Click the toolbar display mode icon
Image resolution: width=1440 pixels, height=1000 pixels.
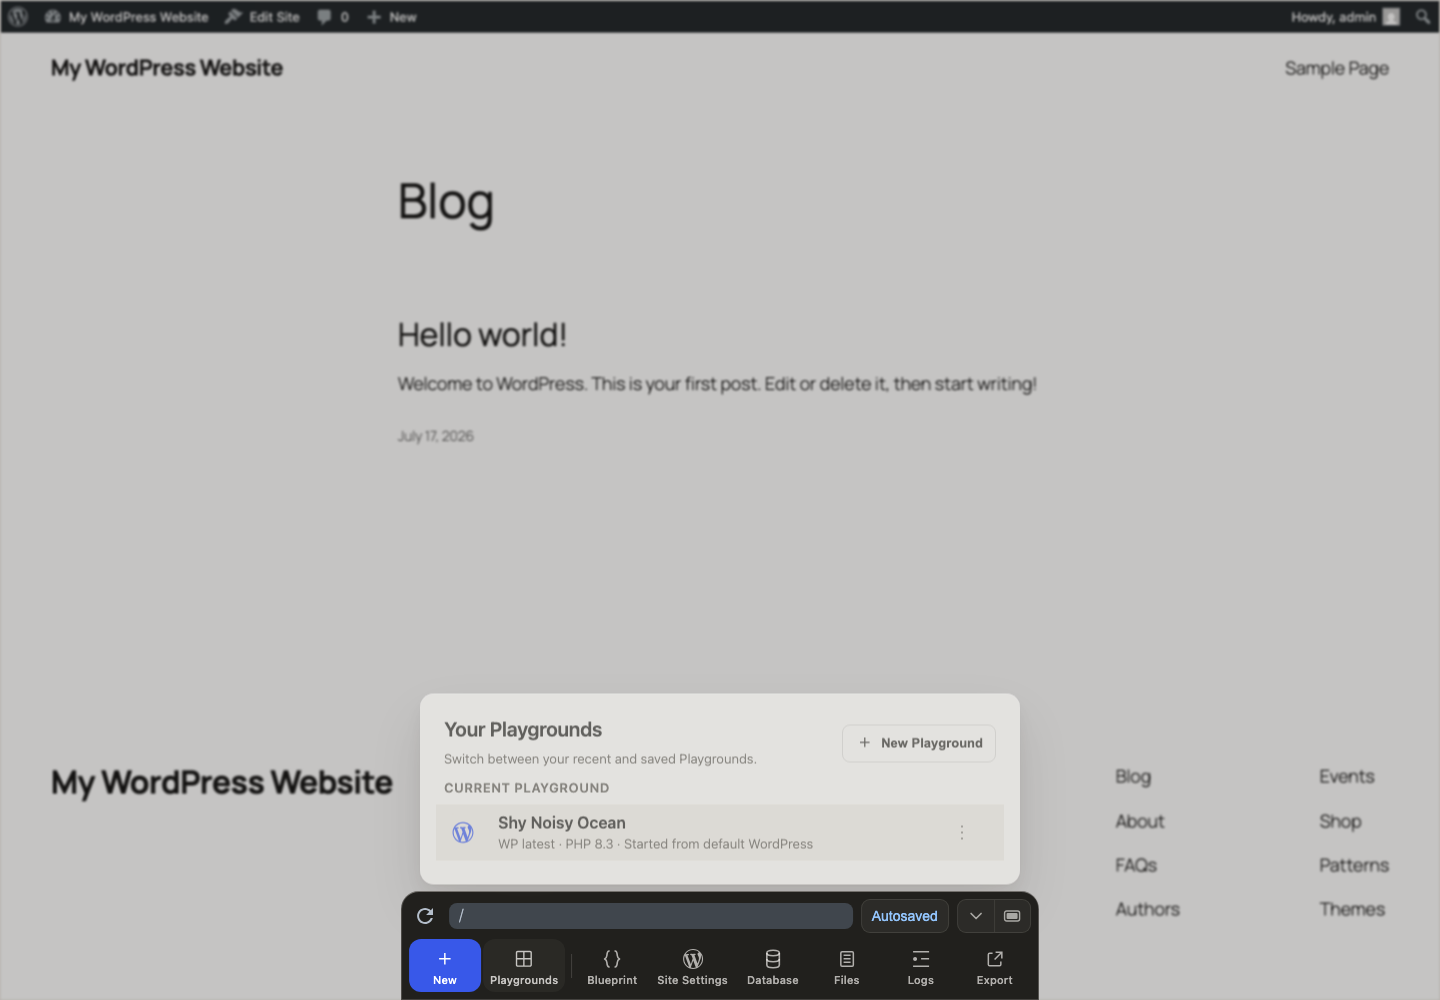(1012, 916)
